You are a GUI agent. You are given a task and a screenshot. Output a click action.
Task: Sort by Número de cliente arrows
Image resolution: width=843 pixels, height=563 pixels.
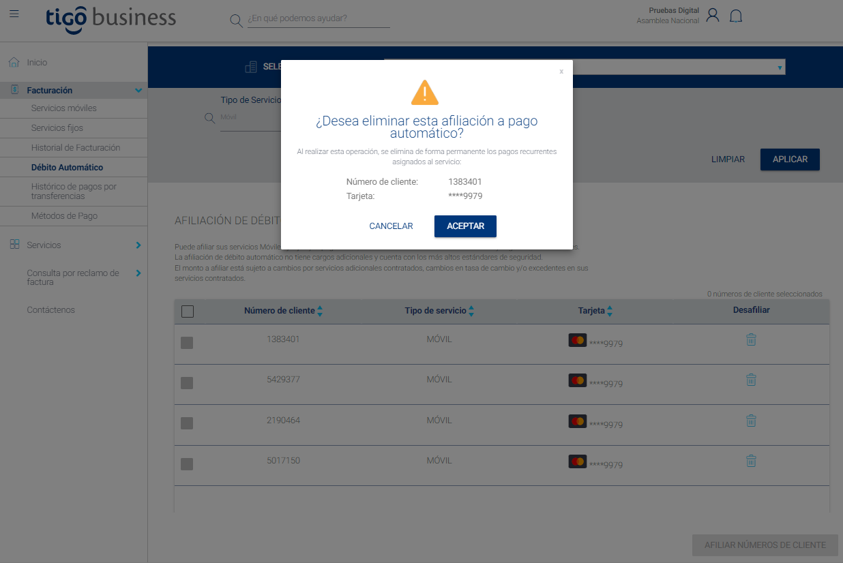(x=320, y=311)
